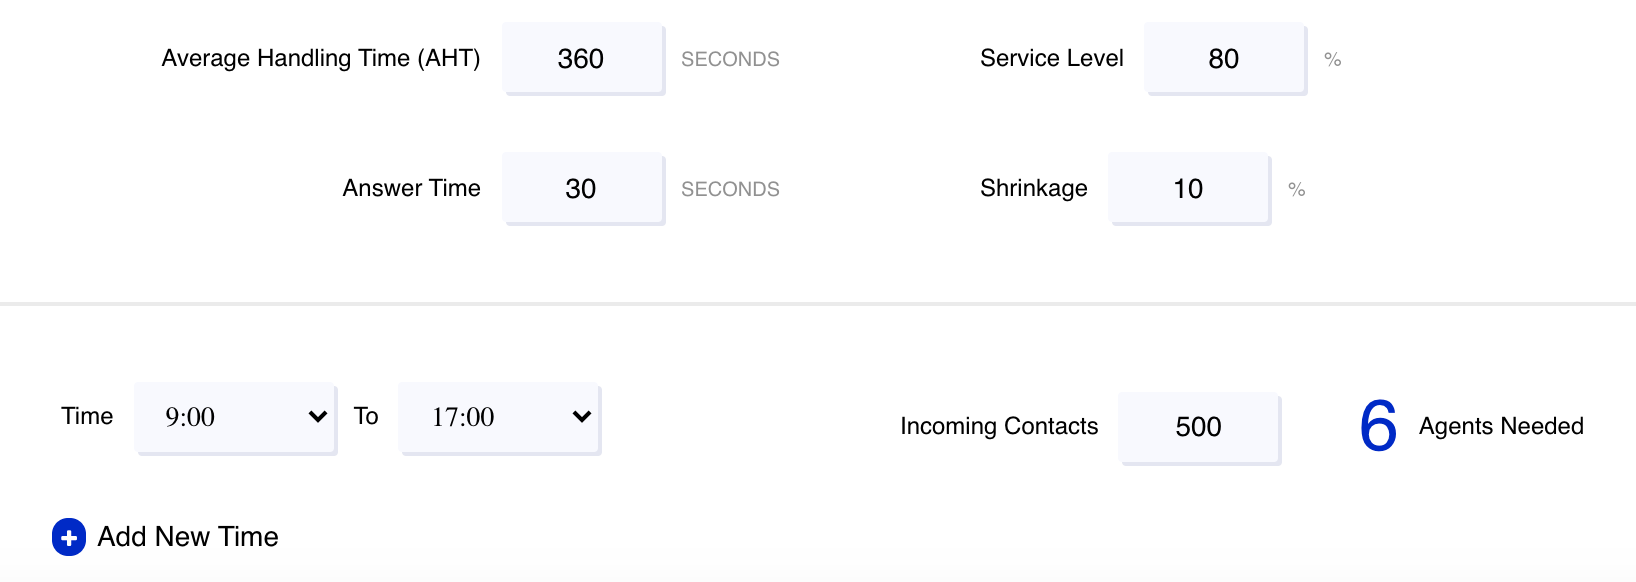Viewport: 1636px width, 582px height.
Task: Click the Answer Time label
Action: (x=411, y=189)
